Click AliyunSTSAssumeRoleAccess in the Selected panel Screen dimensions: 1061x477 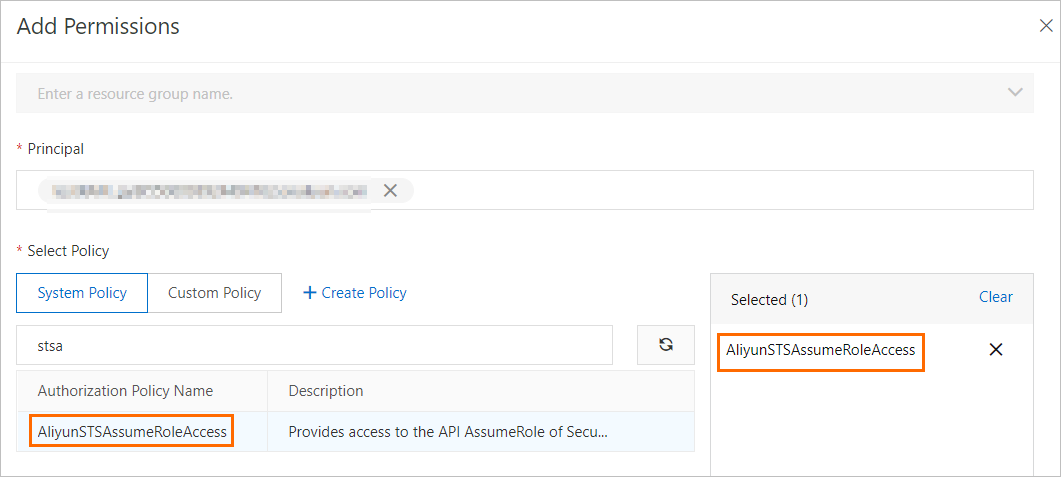821,350
